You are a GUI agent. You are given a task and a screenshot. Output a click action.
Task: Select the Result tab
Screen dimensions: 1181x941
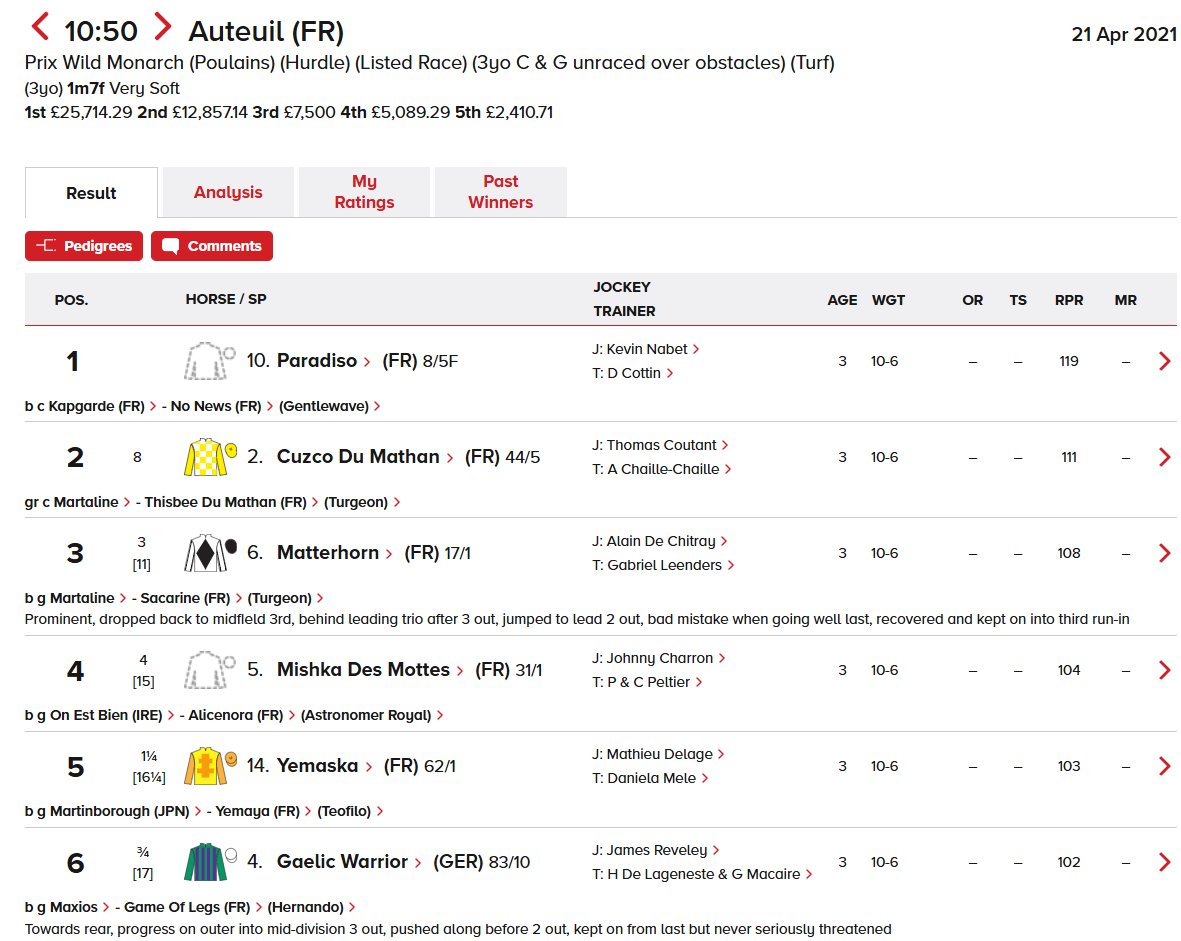pos(91,193)
